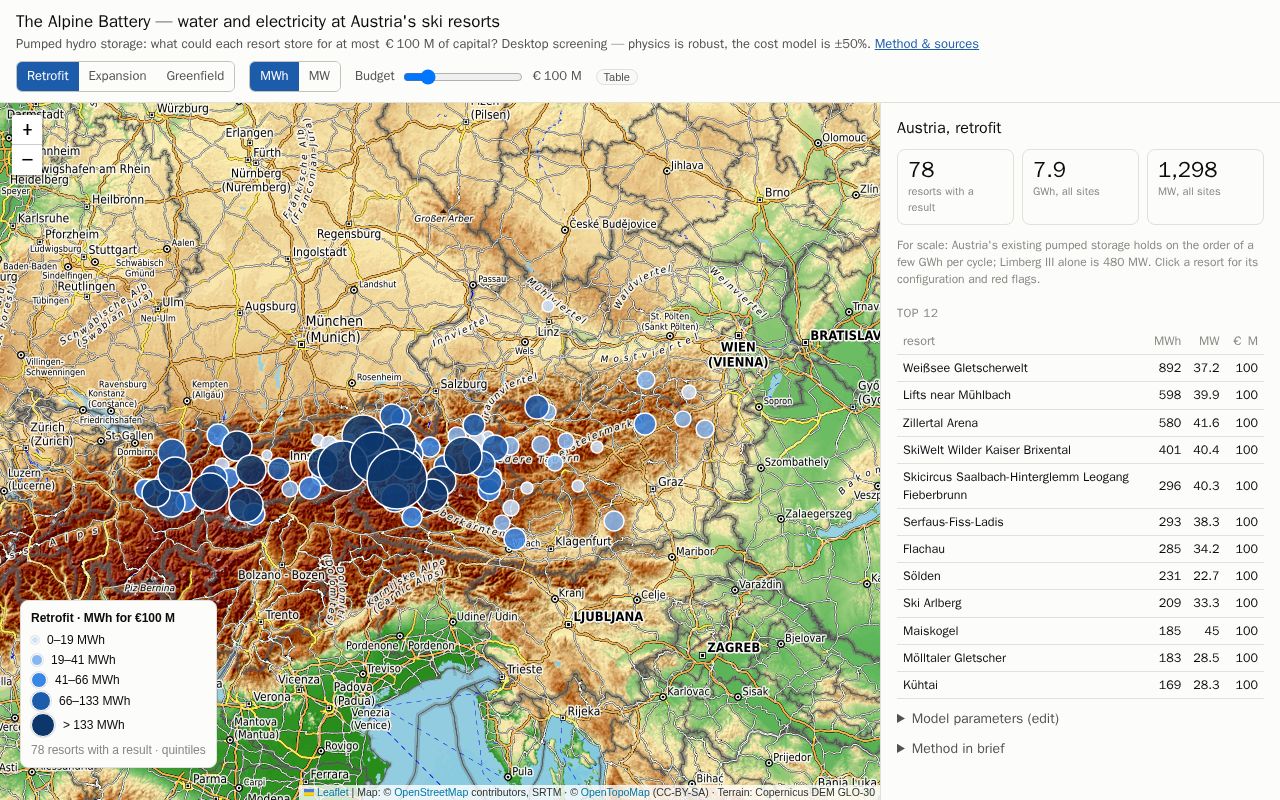The height and width of the screenshot is (800, 1280).
Task: Select Flachau row
Action: [1080, 549]
